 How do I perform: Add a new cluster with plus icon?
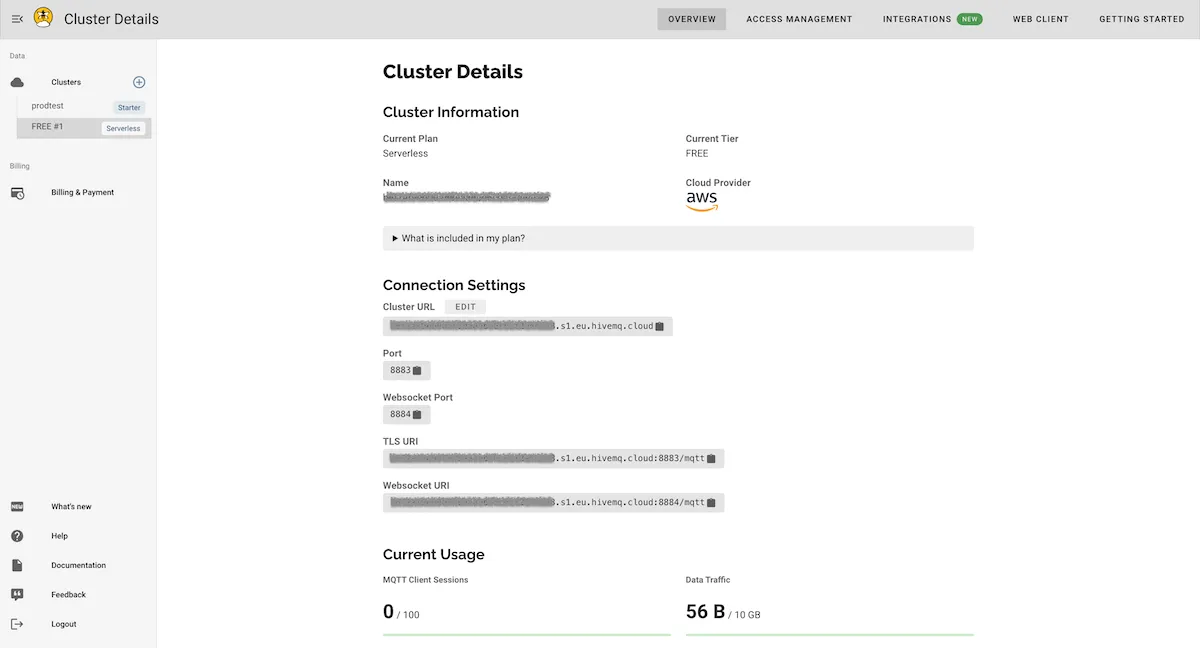tap(139, 82)
